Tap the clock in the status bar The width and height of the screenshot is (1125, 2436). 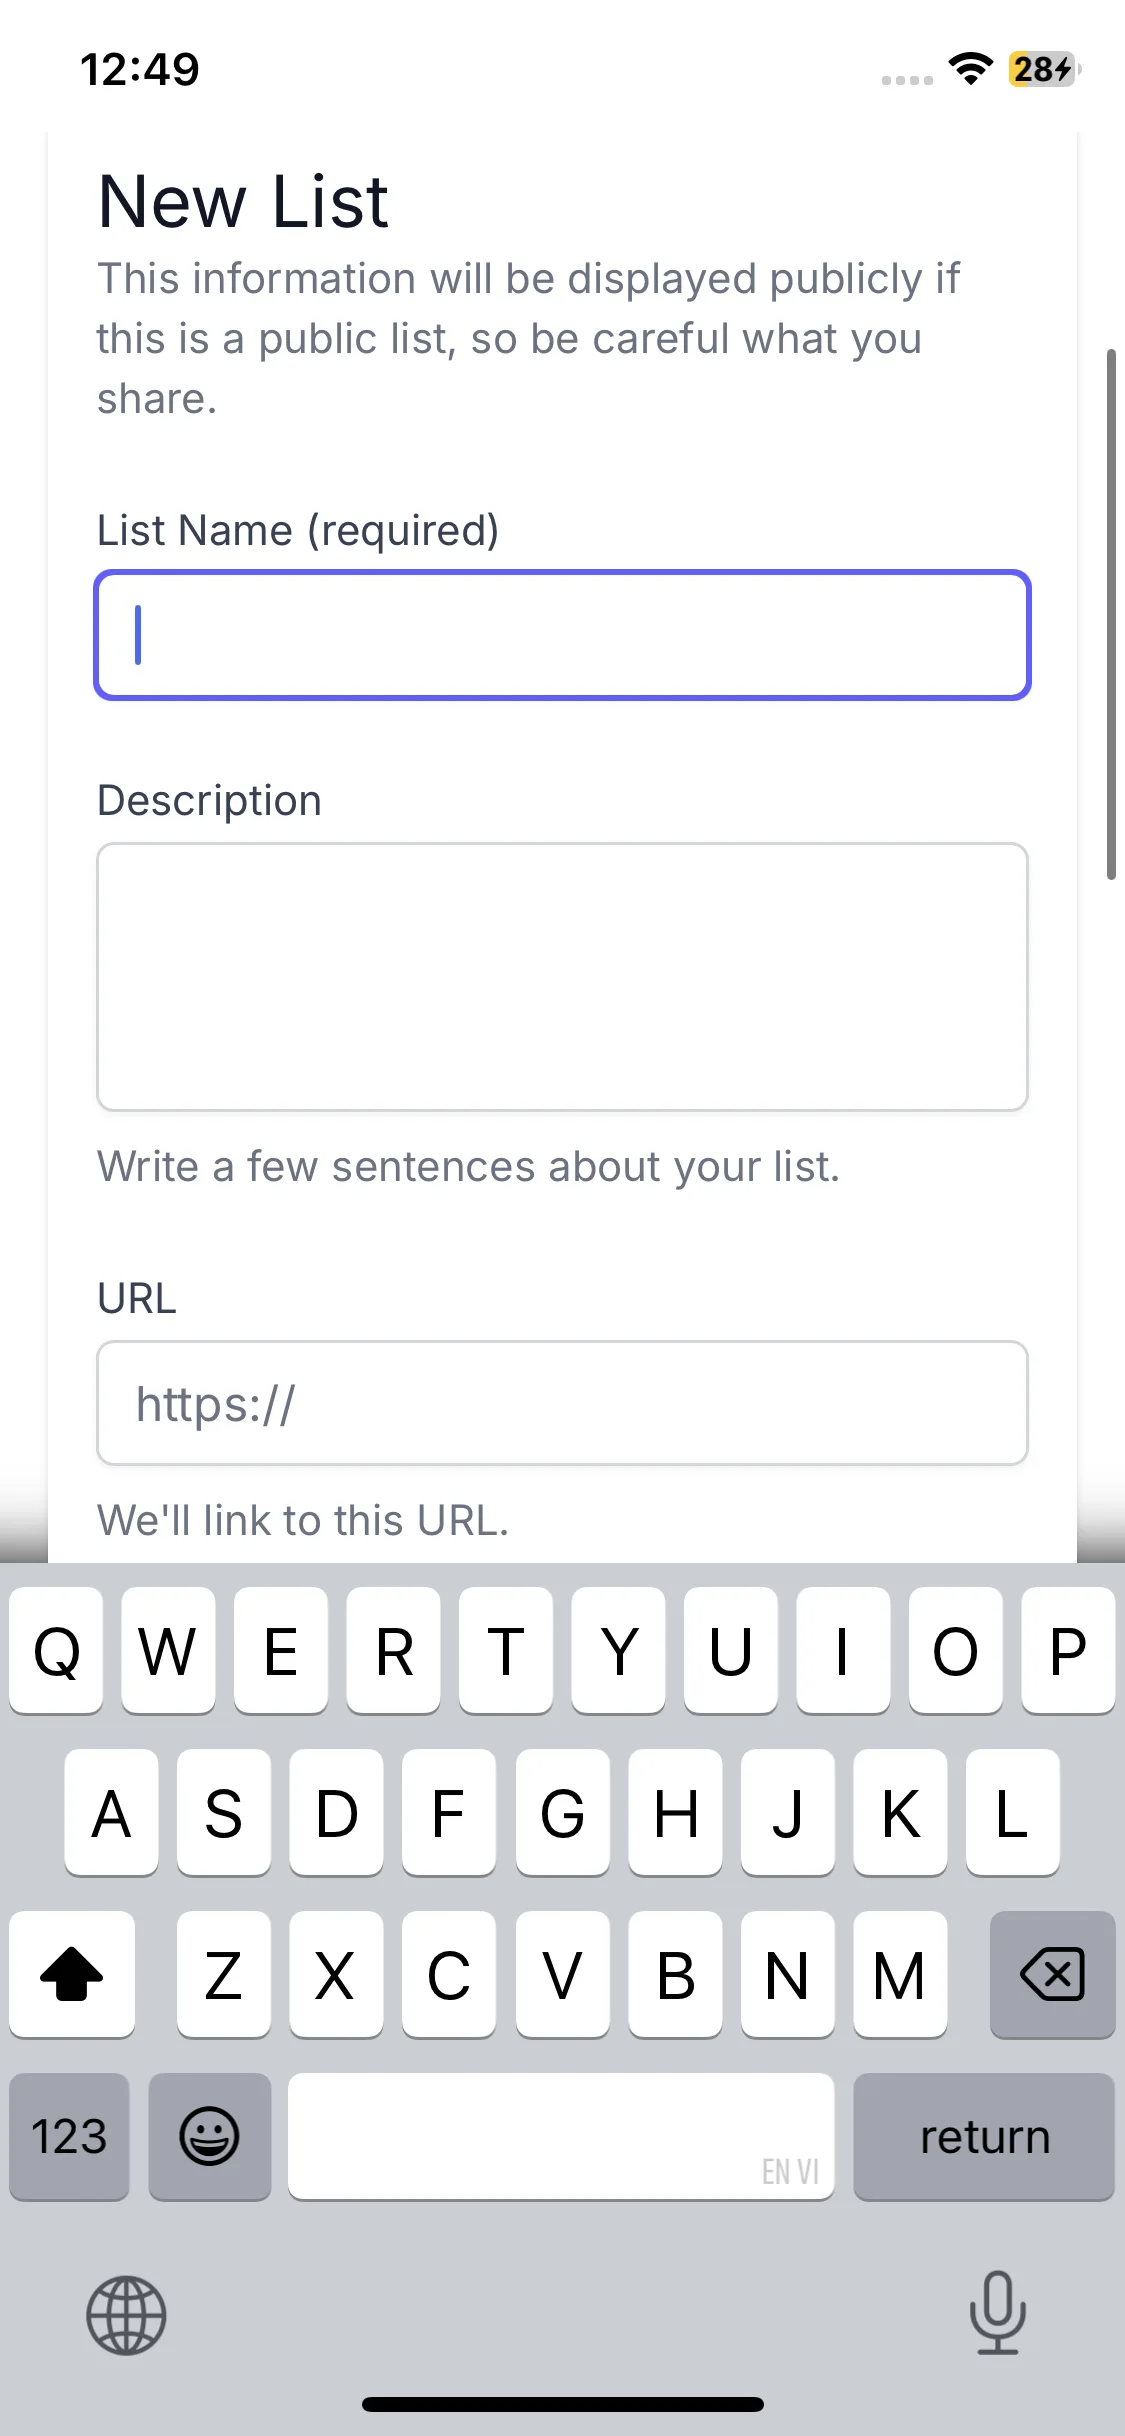pyautogui.click(x=140, y=69)
